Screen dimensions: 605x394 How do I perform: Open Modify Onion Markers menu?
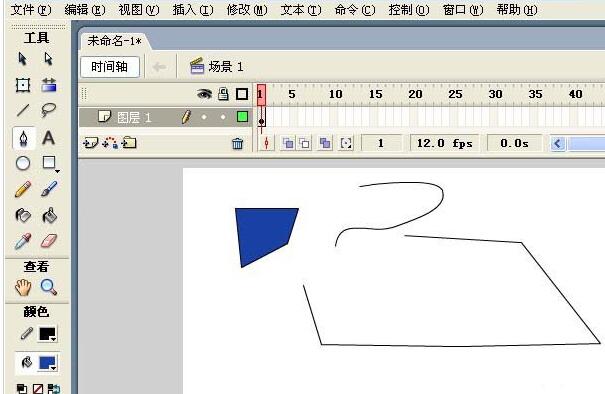tap(346, 143)
